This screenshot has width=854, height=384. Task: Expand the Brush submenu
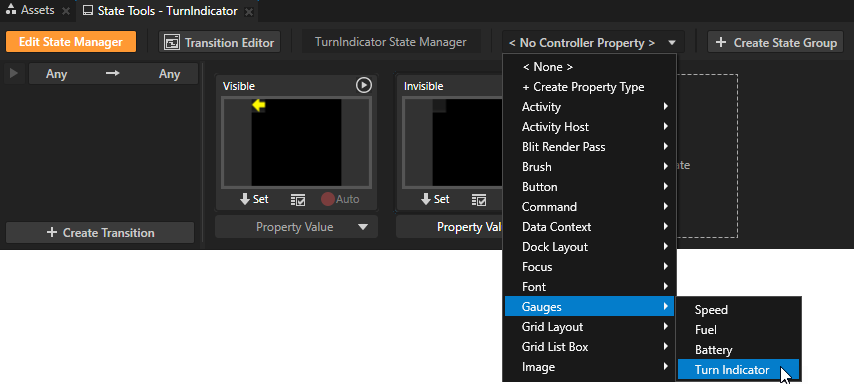589,167
